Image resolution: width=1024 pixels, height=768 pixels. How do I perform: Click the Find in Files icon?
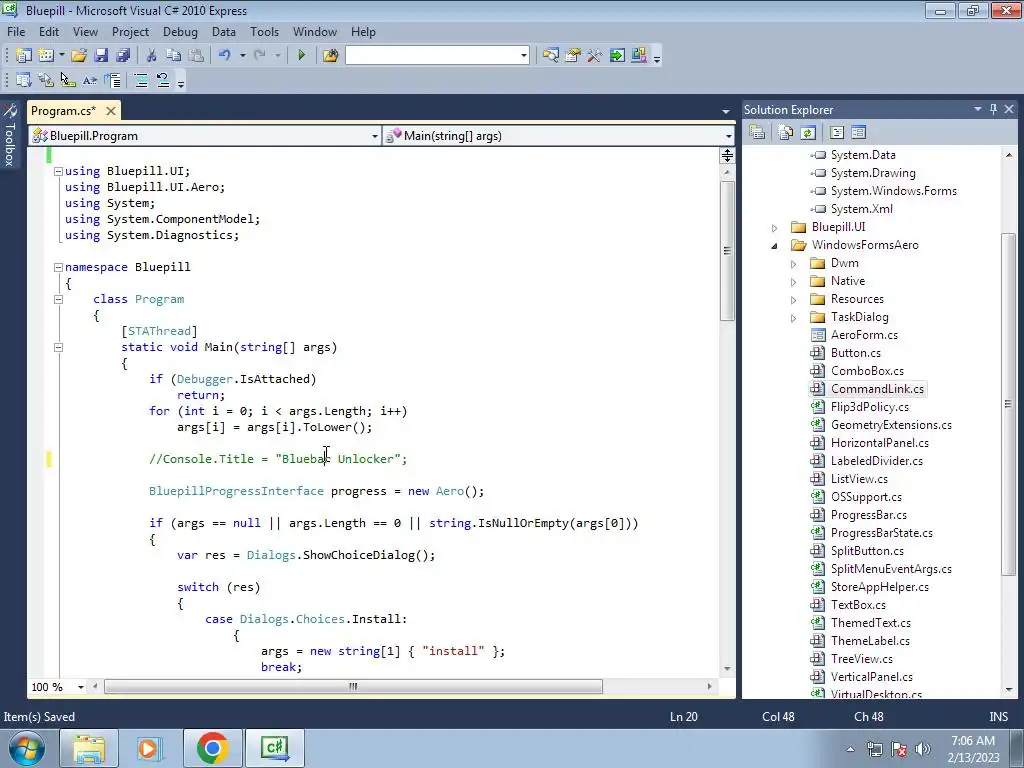[330, 56]
